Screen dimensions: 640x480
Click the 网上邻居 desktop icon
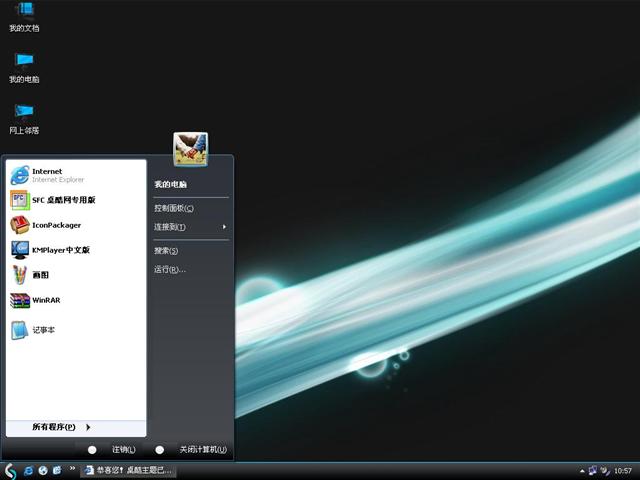point(24,119)
